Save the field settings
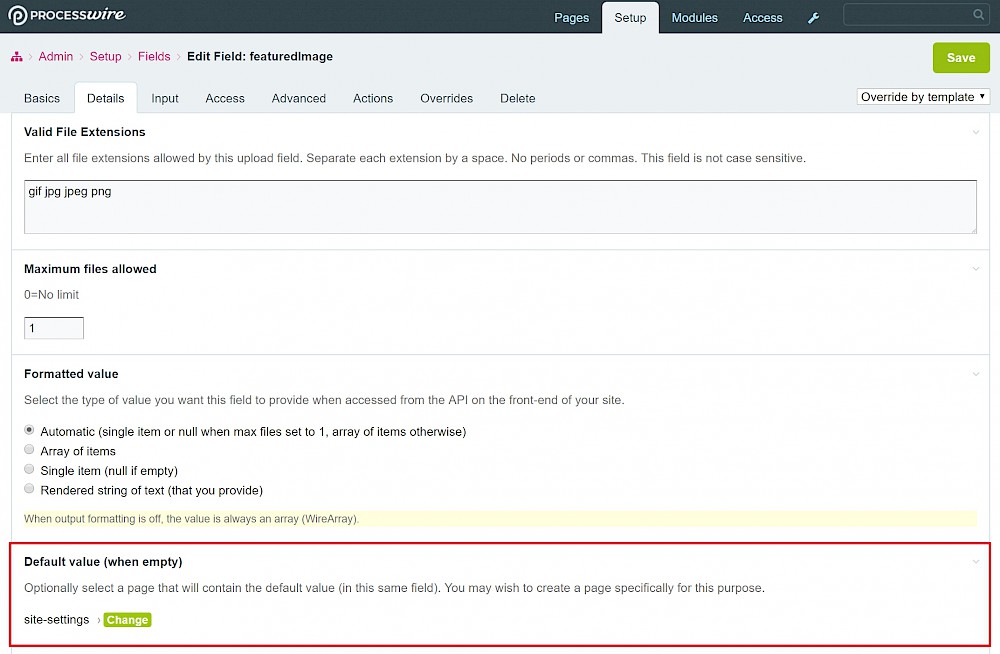1000x654 pixels. [961, 57]
